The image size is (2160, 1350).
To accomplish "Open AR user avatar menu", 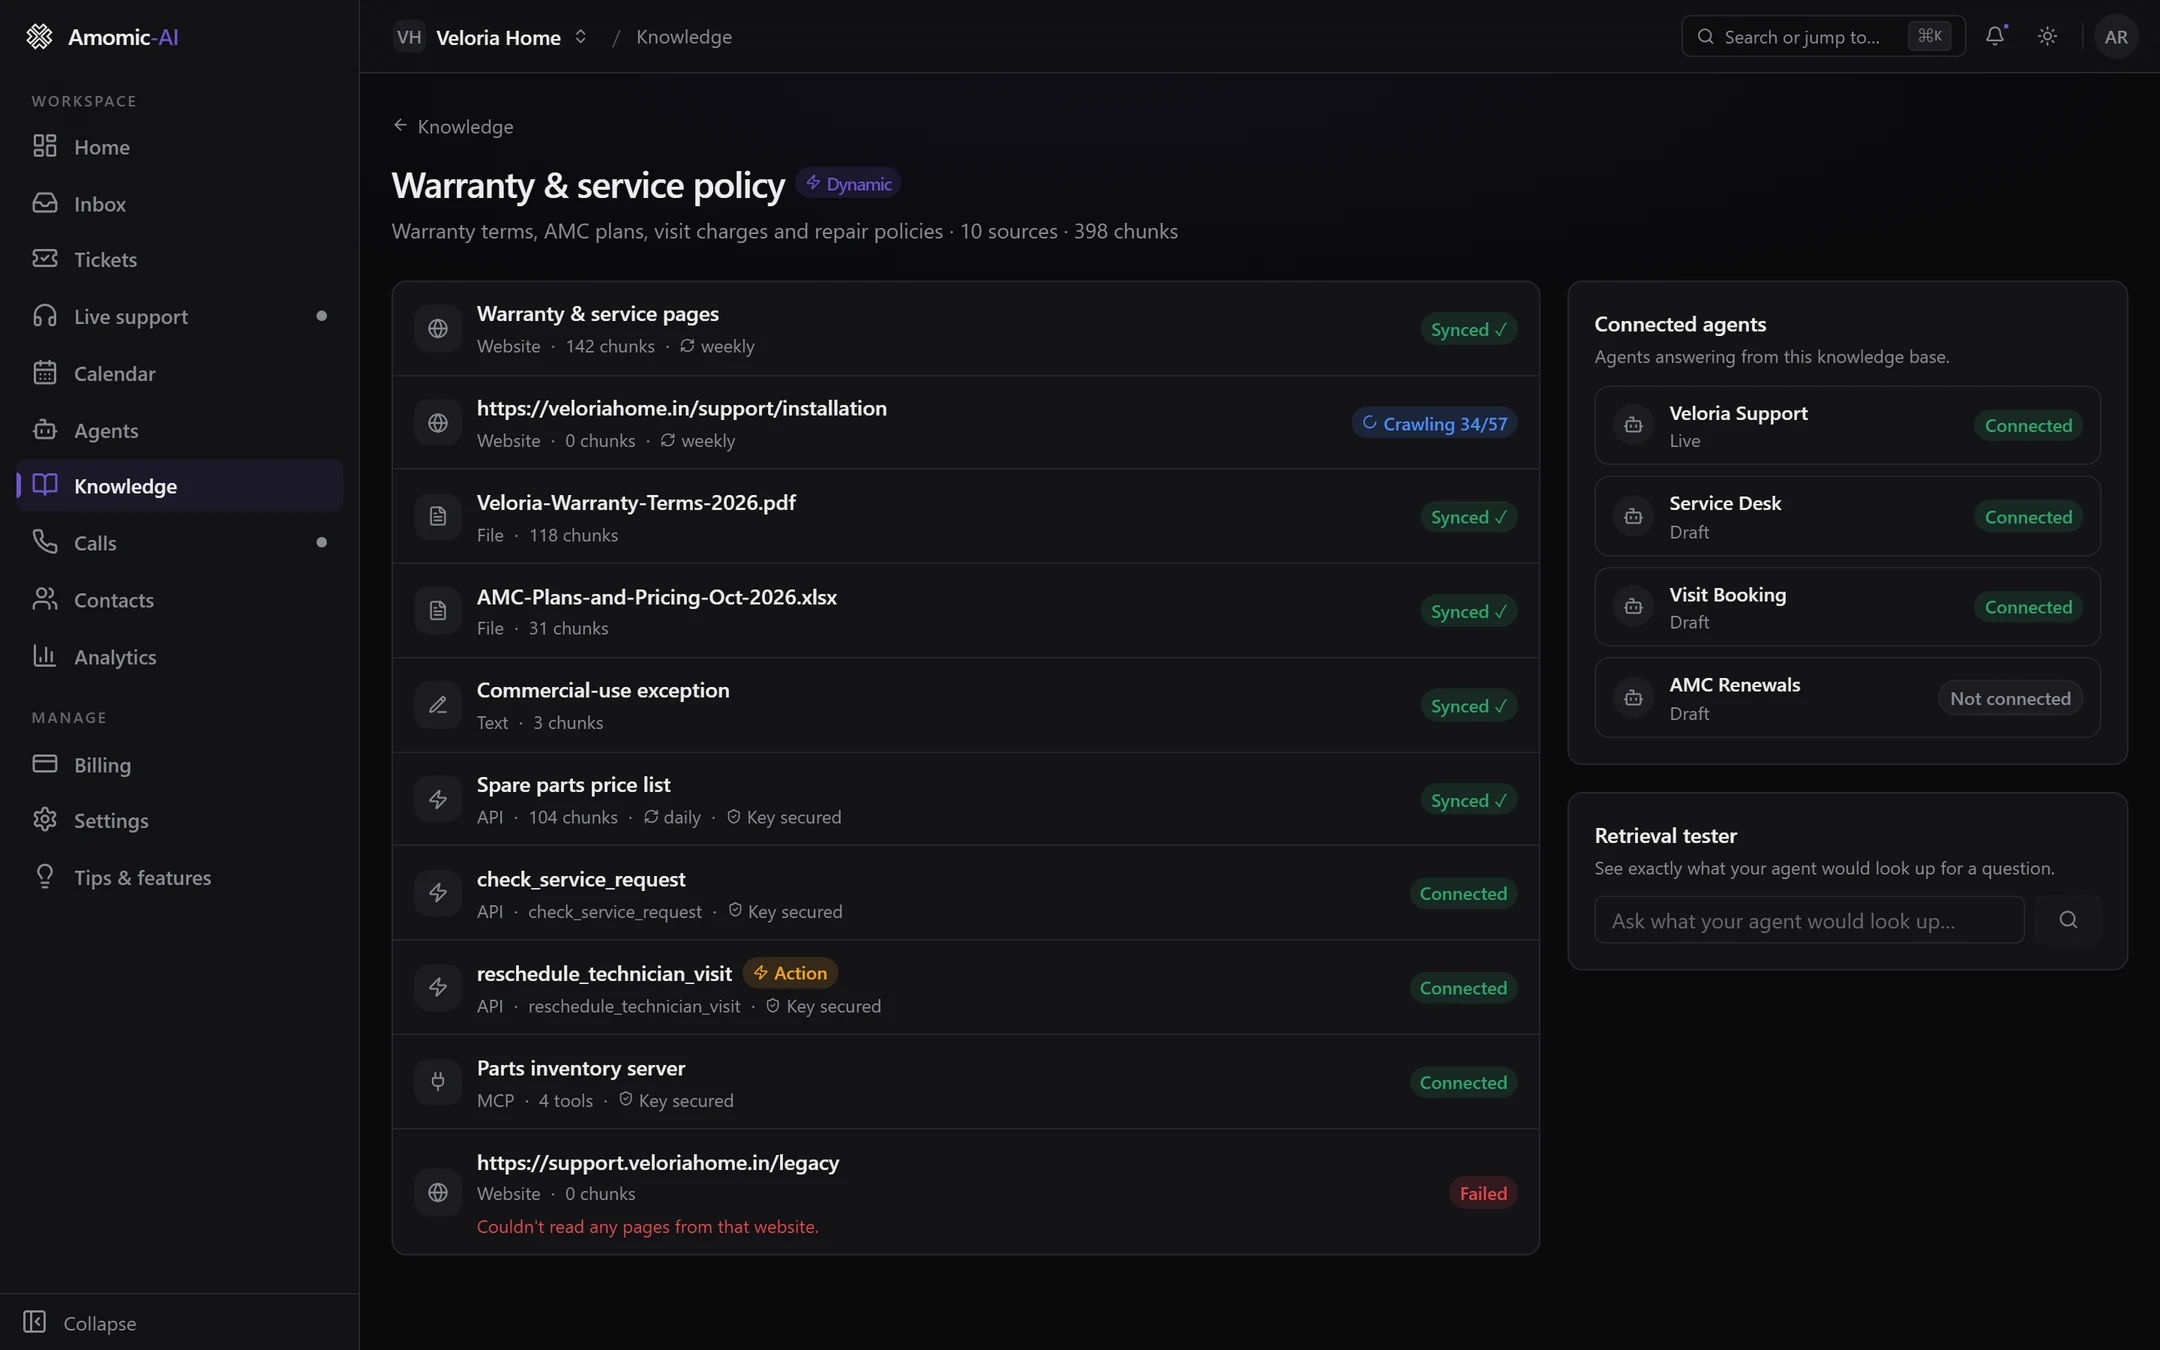I will click(x=2115, y=36).
